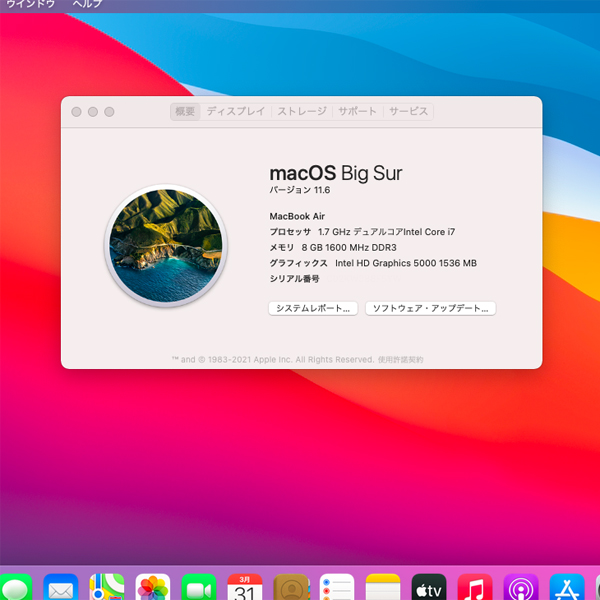Open the Music app from the Dock
The height and width of the screenshot is (600, 600).
click(x=475, y=588)
